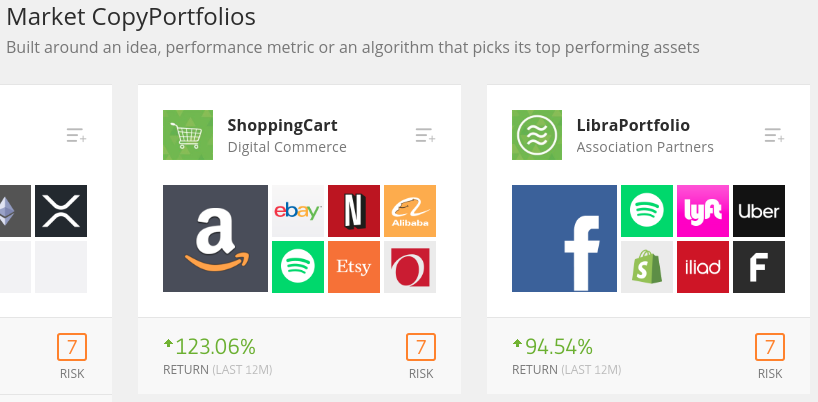Select the Lyft logo tile
The image size is (818, 402).
(703, 211)
